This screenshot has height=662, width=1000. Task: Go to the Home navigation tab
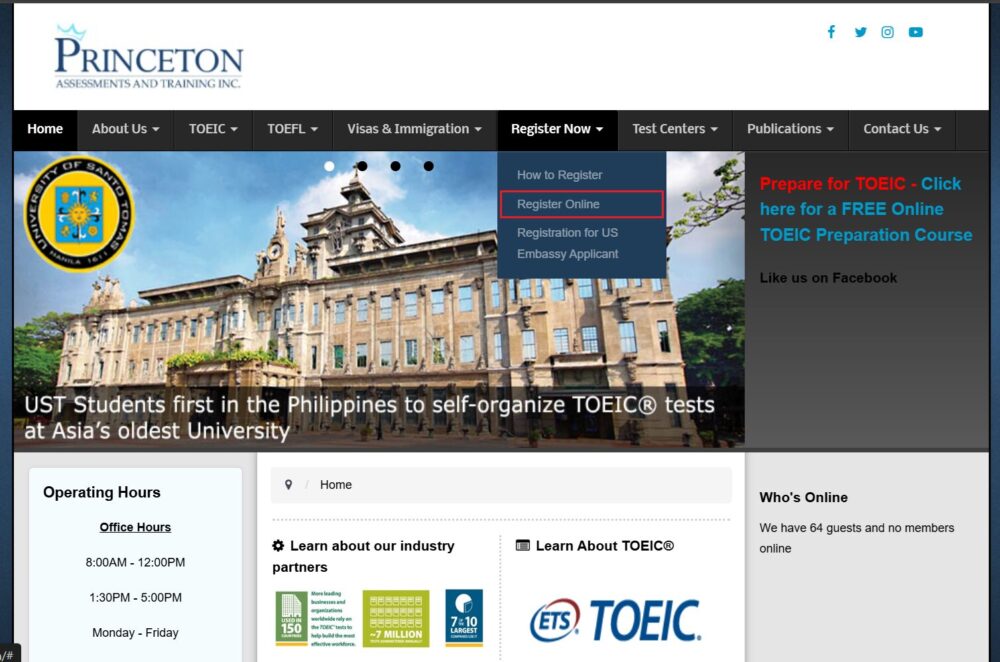pyautogui.click(x=45, y=129)
